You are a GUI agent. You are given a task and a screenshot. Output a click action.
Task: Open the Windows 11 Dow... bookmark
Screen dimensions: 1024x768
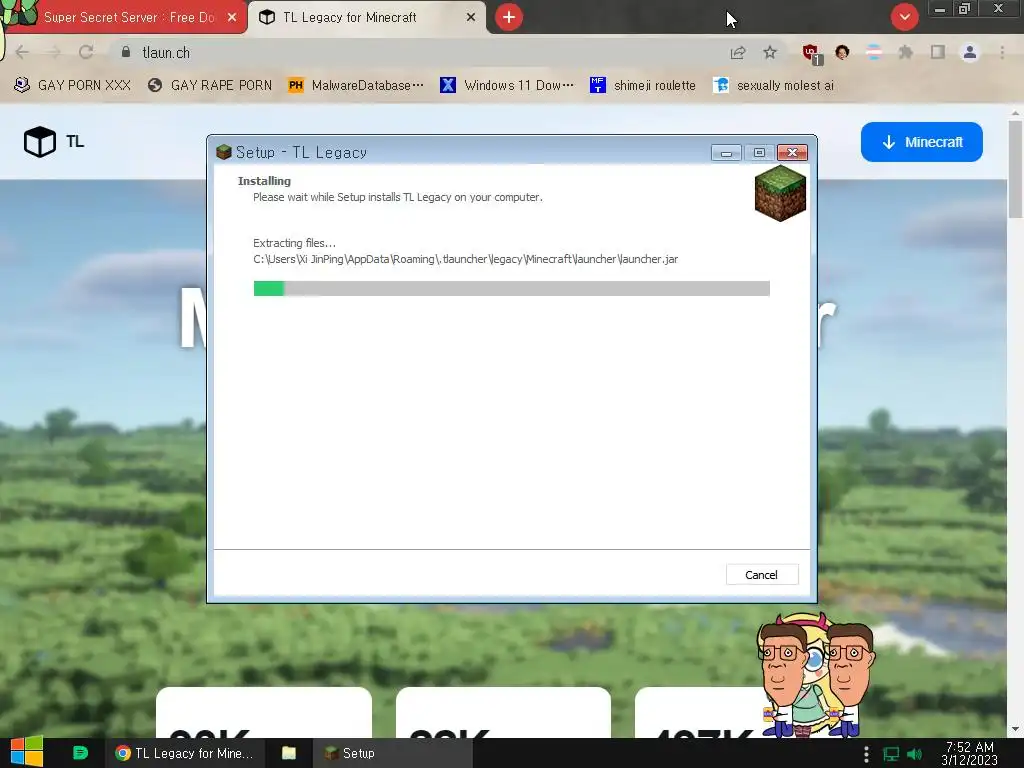tap(507, 85)
